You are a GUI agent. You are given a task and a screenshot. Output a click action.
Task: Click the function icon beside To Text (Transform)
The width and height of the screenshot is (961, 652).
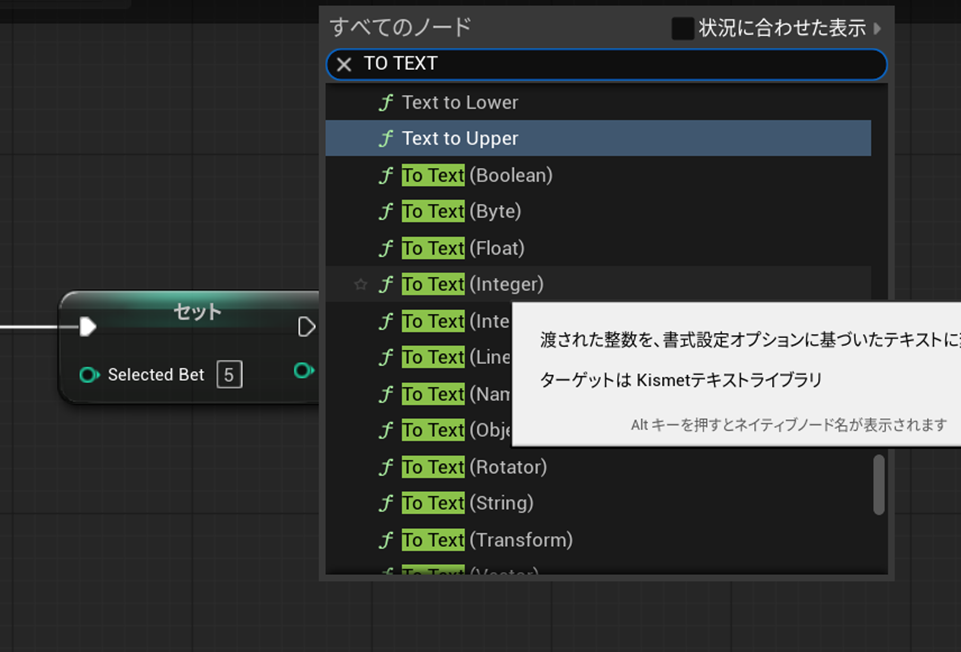[x=386, y=541]
